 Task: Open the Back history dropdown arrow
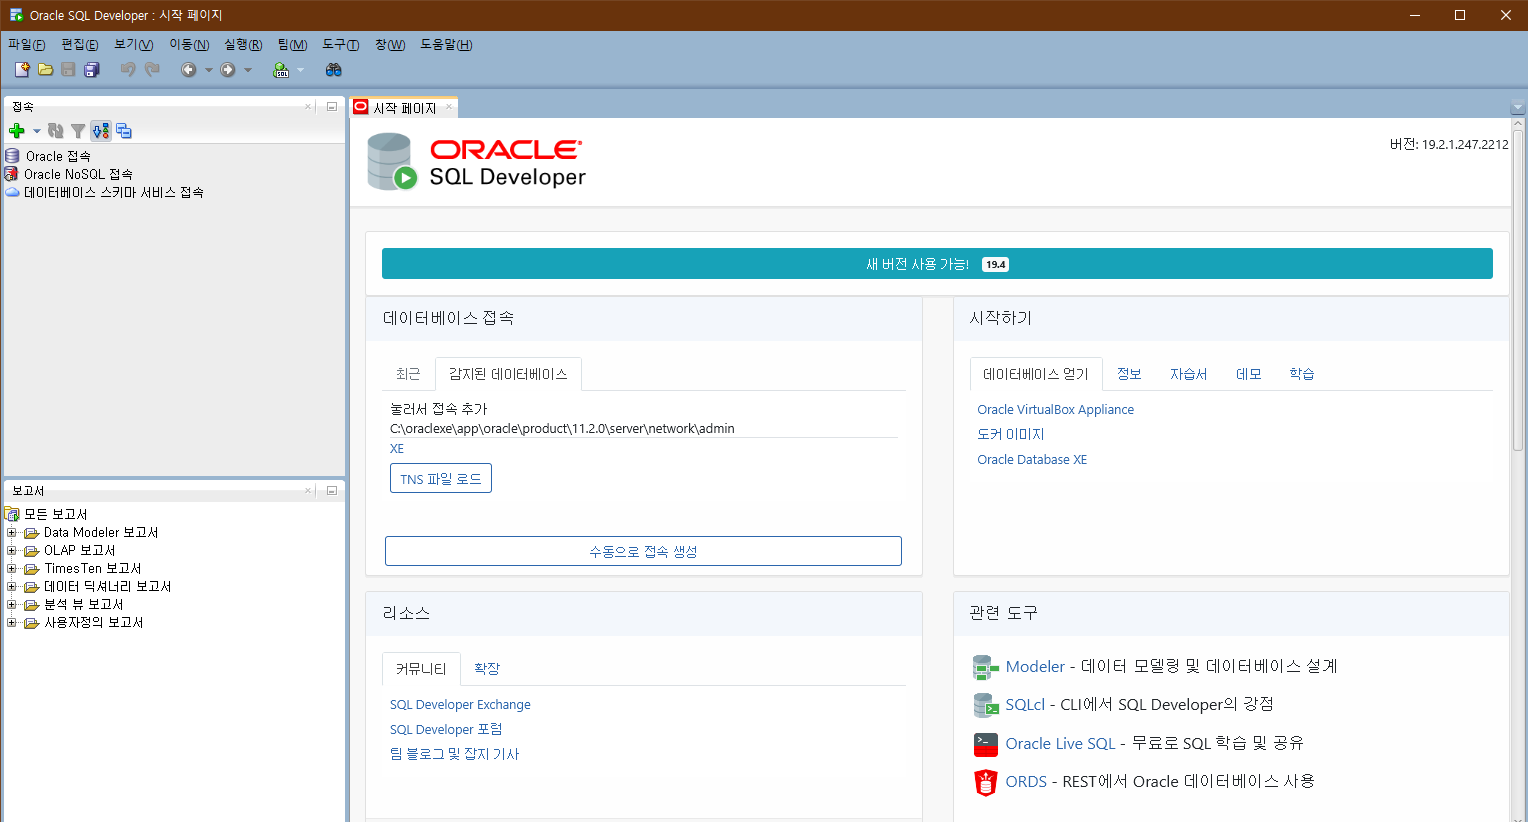point(209,70)
